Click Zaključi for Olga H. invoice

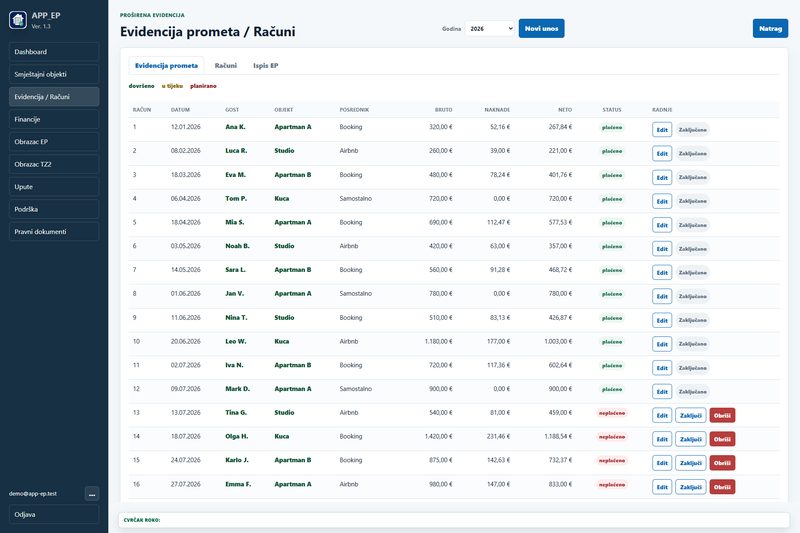click(x=691, y=439)
